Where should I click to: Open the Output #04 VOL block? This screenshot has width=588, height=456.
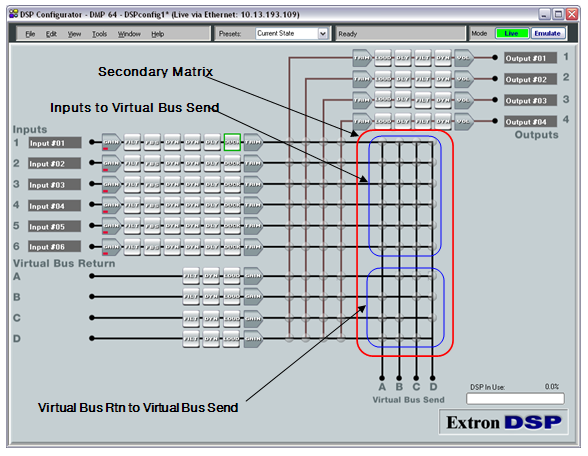[x=464, y=121]
